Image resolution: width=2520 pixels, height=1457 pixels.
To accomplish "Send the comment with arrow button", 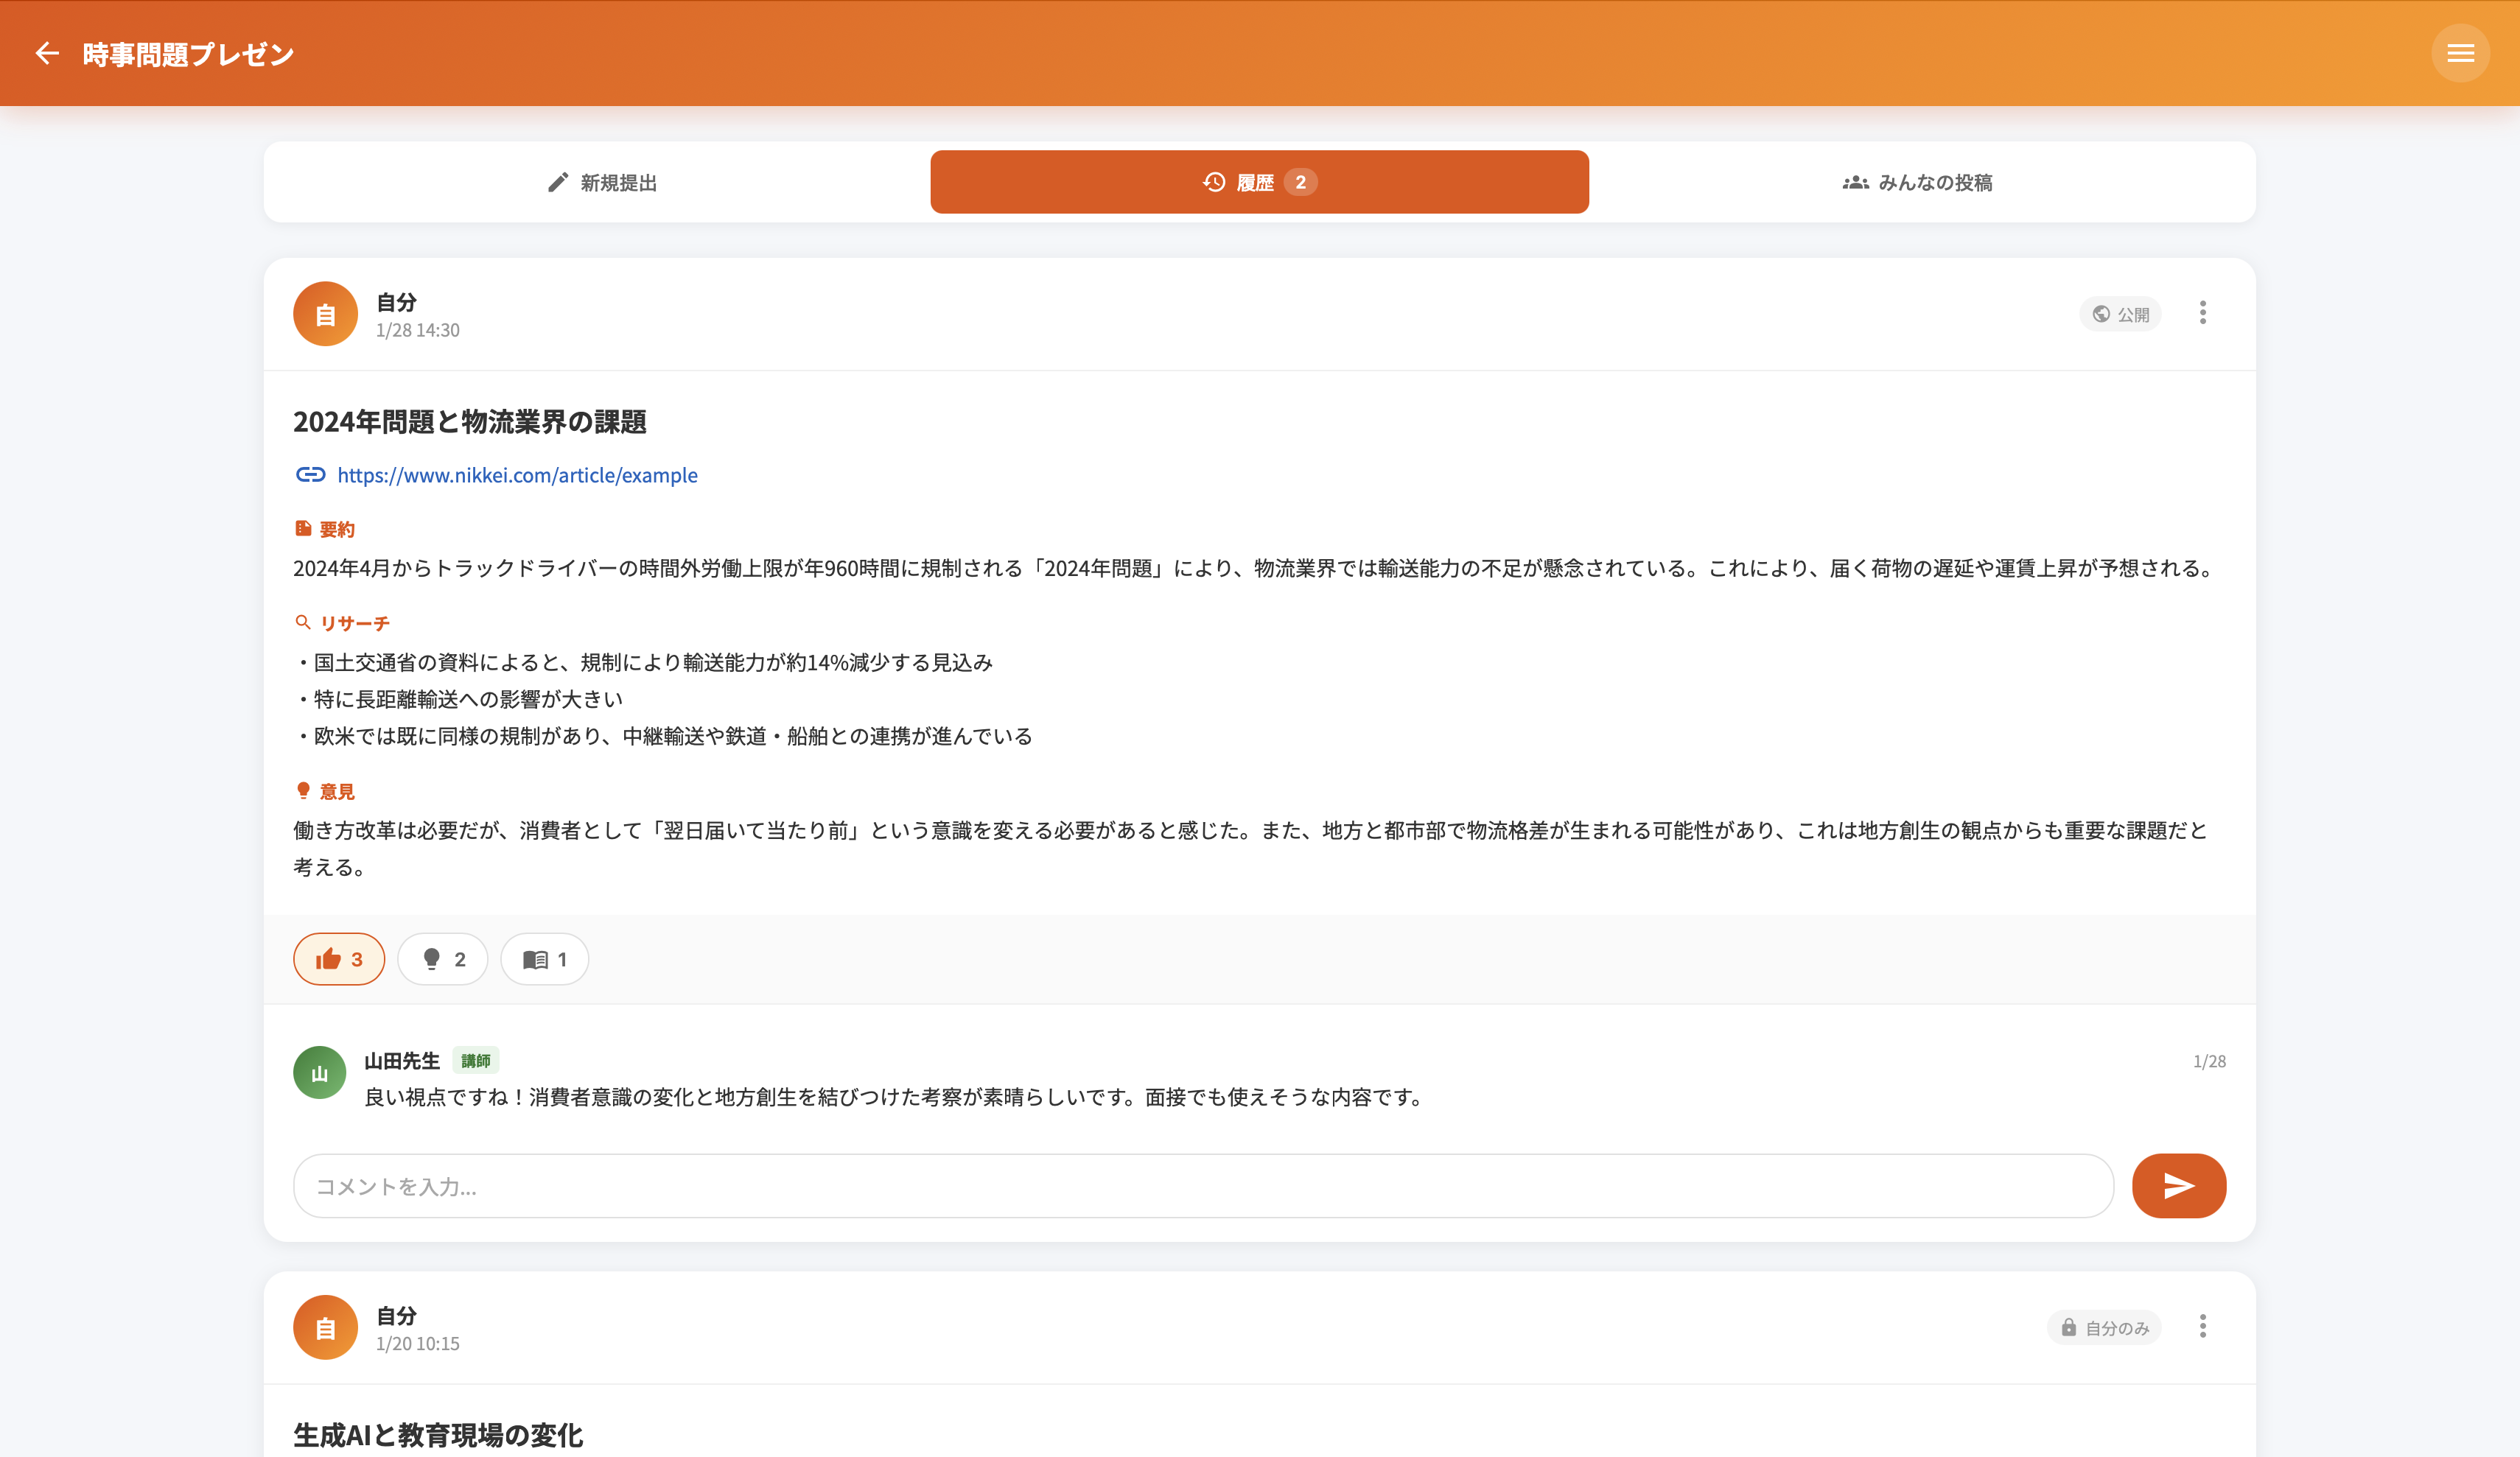I will (x=2178, y=1186).
